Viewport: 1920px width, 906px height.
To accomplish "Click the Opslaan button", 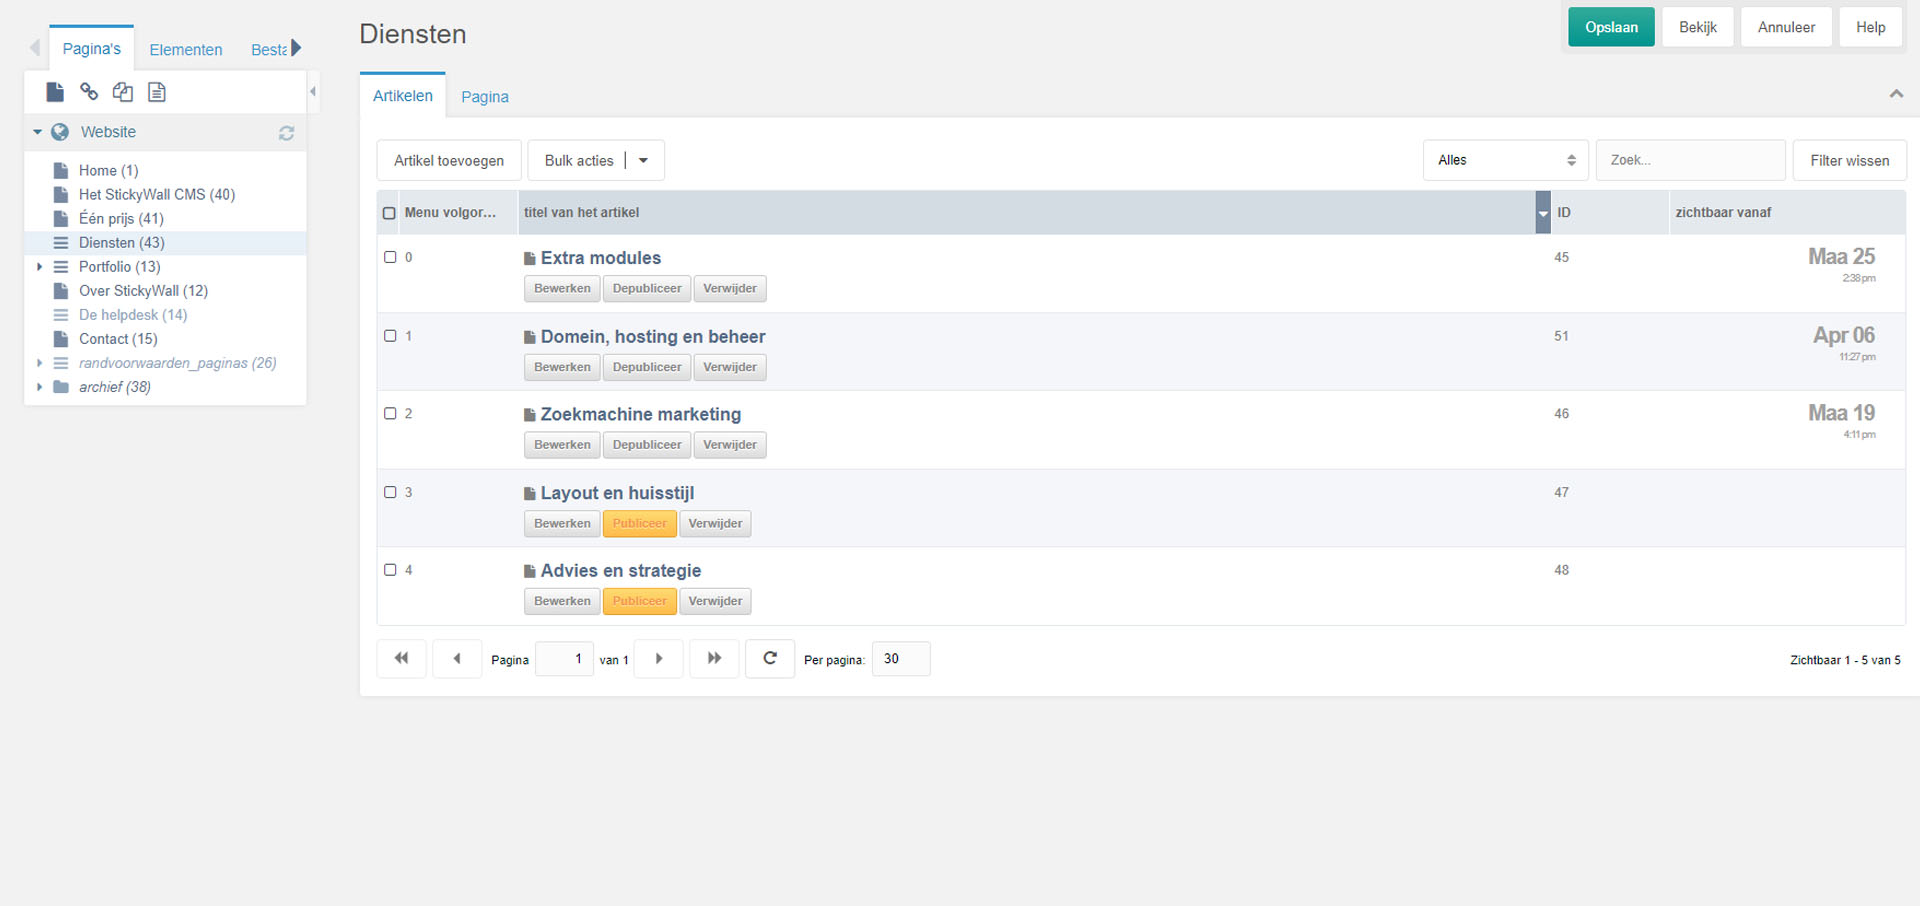I will pyautogui.click(x=1611, y=28).
